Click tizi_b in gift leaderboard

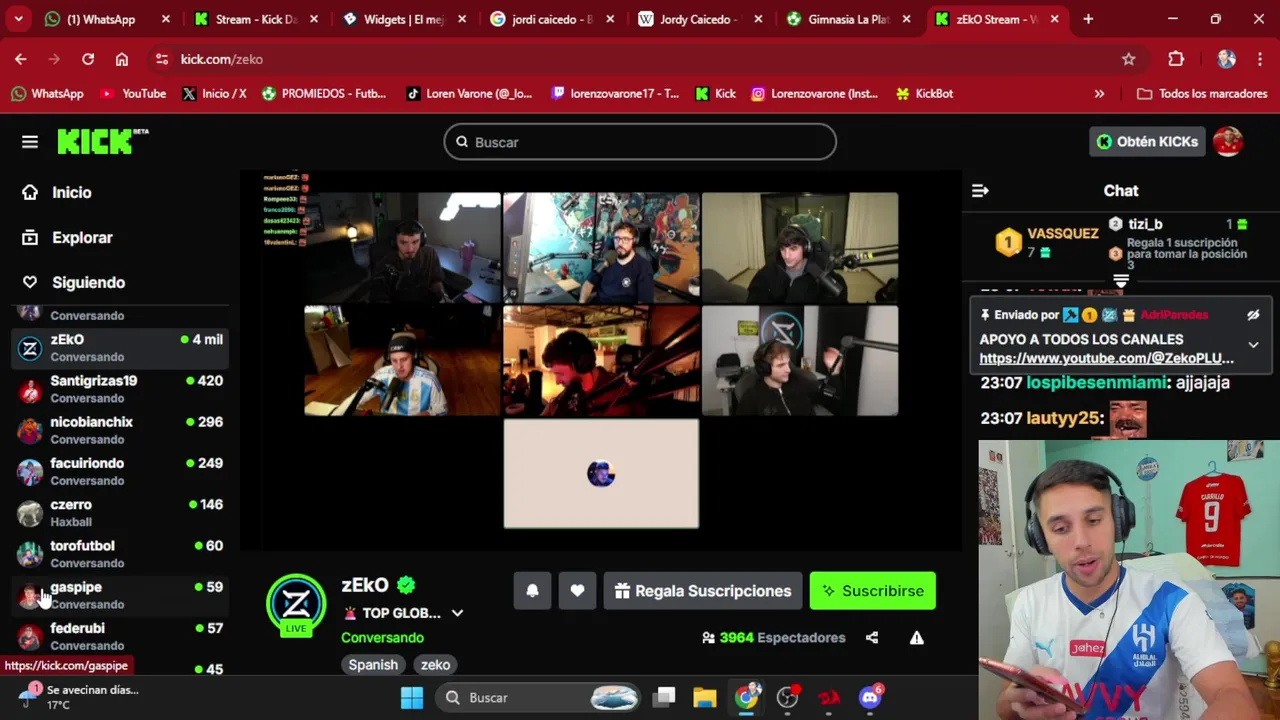coord(1145,224)
